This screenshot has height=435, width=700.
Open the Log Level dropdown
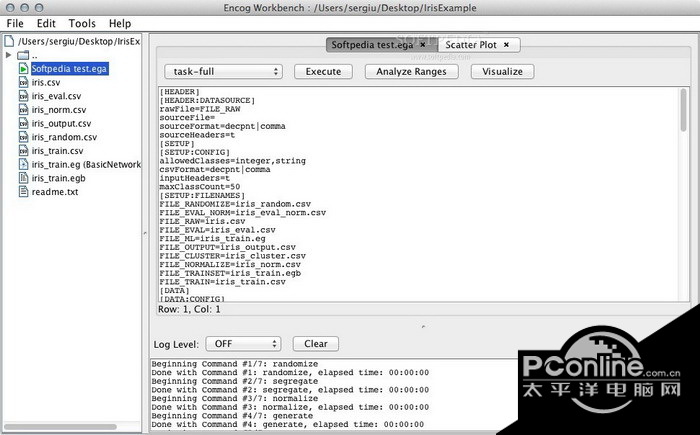[x=243, y=344]
